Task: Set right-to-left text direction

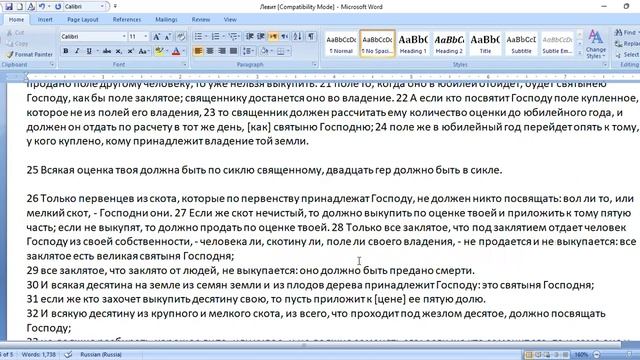Action: click(284, 37)
